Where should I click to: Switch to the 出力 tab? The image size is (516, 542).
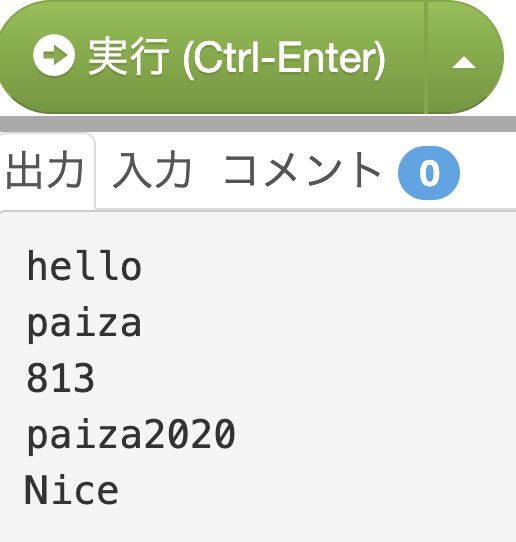pos(46,171)
